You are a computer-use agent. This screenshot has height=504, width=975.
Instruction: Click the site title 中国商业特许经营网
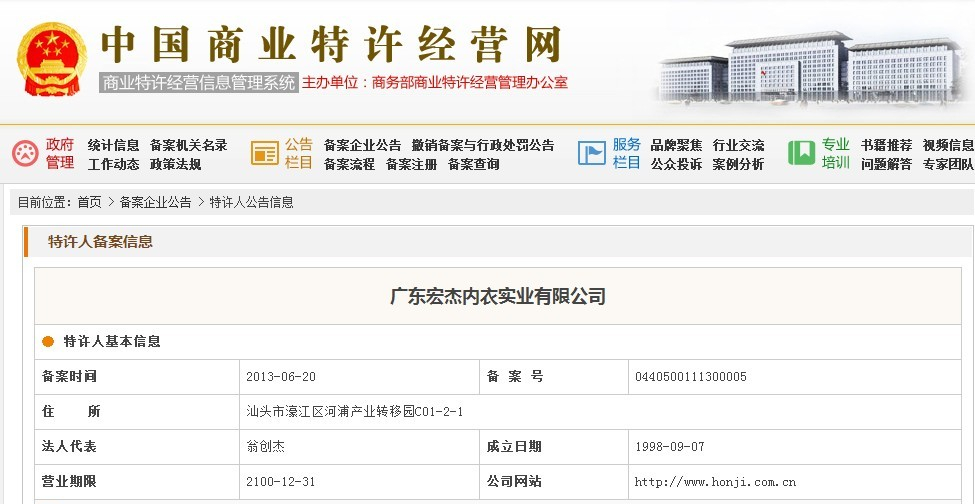[x=331, y=45]
